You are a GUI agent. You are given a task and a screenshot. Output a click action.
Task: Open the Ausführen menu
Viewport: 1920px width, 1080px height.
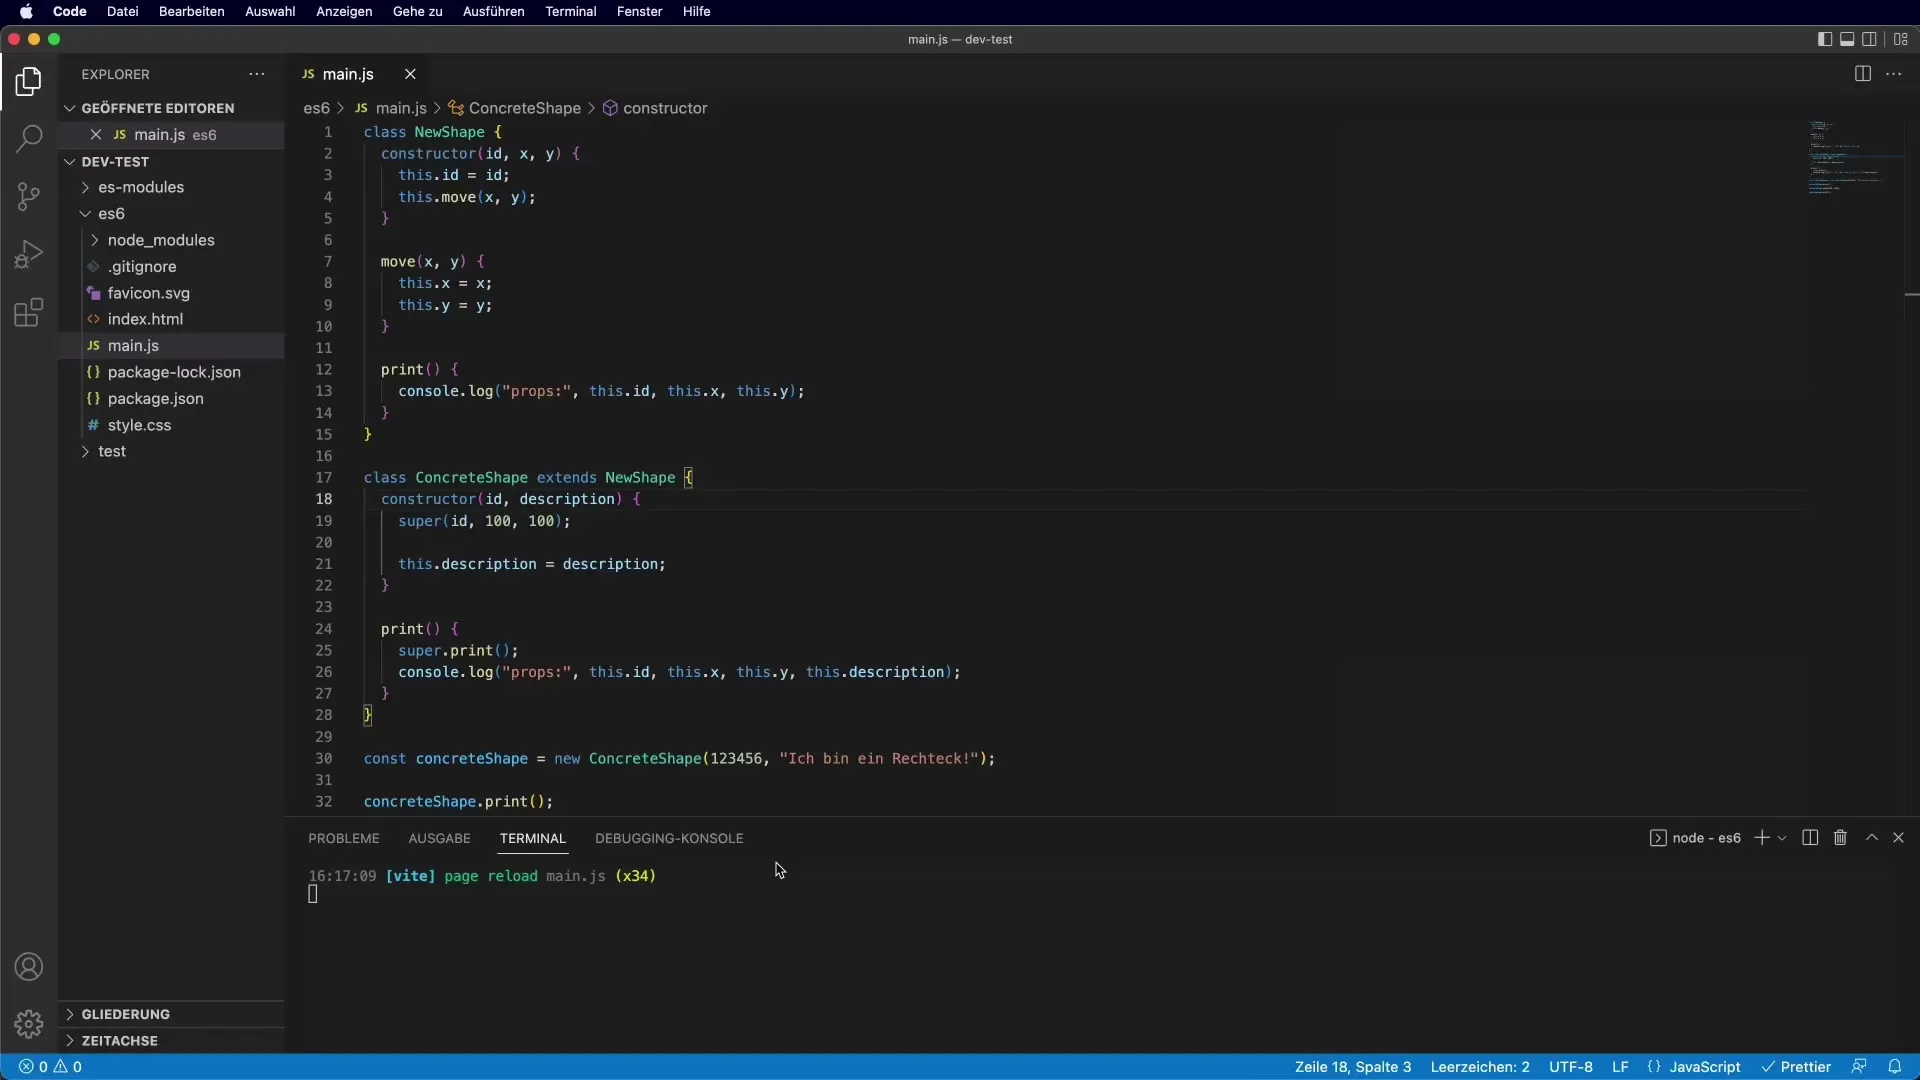[x=493, y=11]
